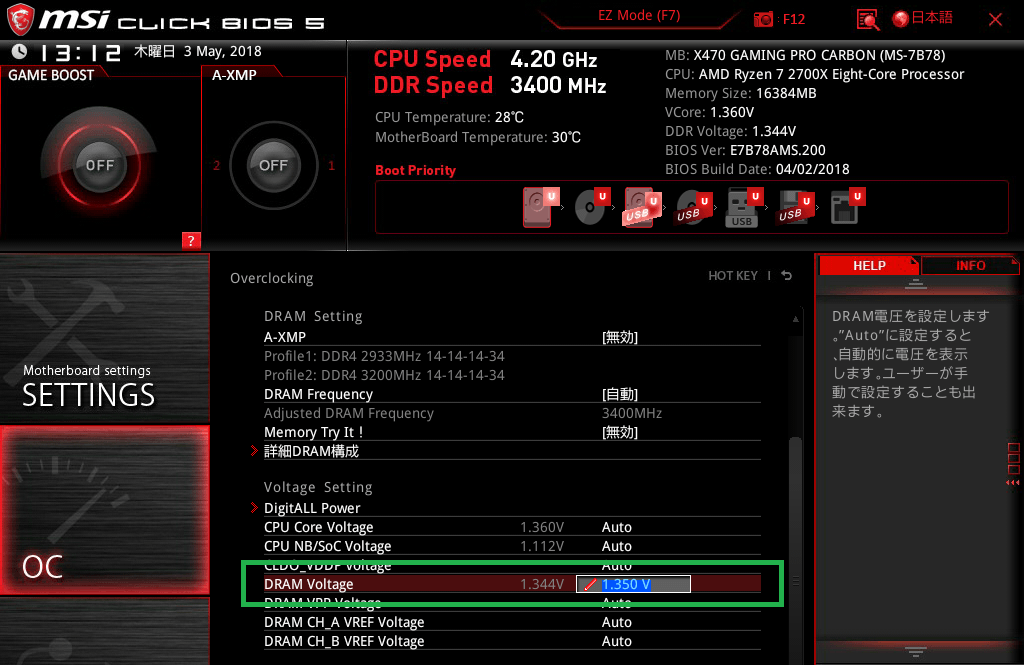Exit the BIOS with the red X

995,20
